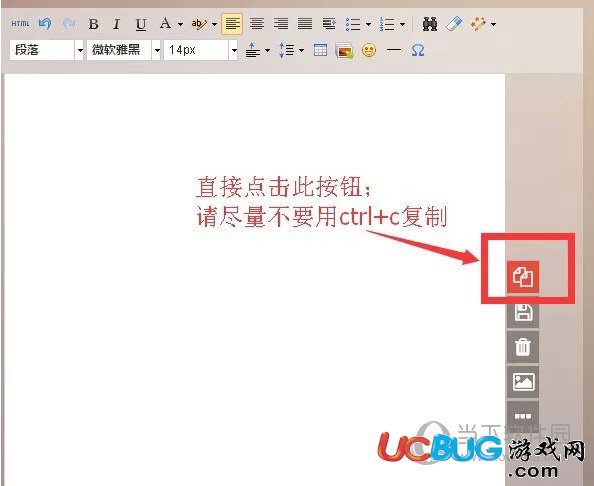Click the red copy button in sidebar
This screenshot has width=594, height=486.
pos(523,277)
